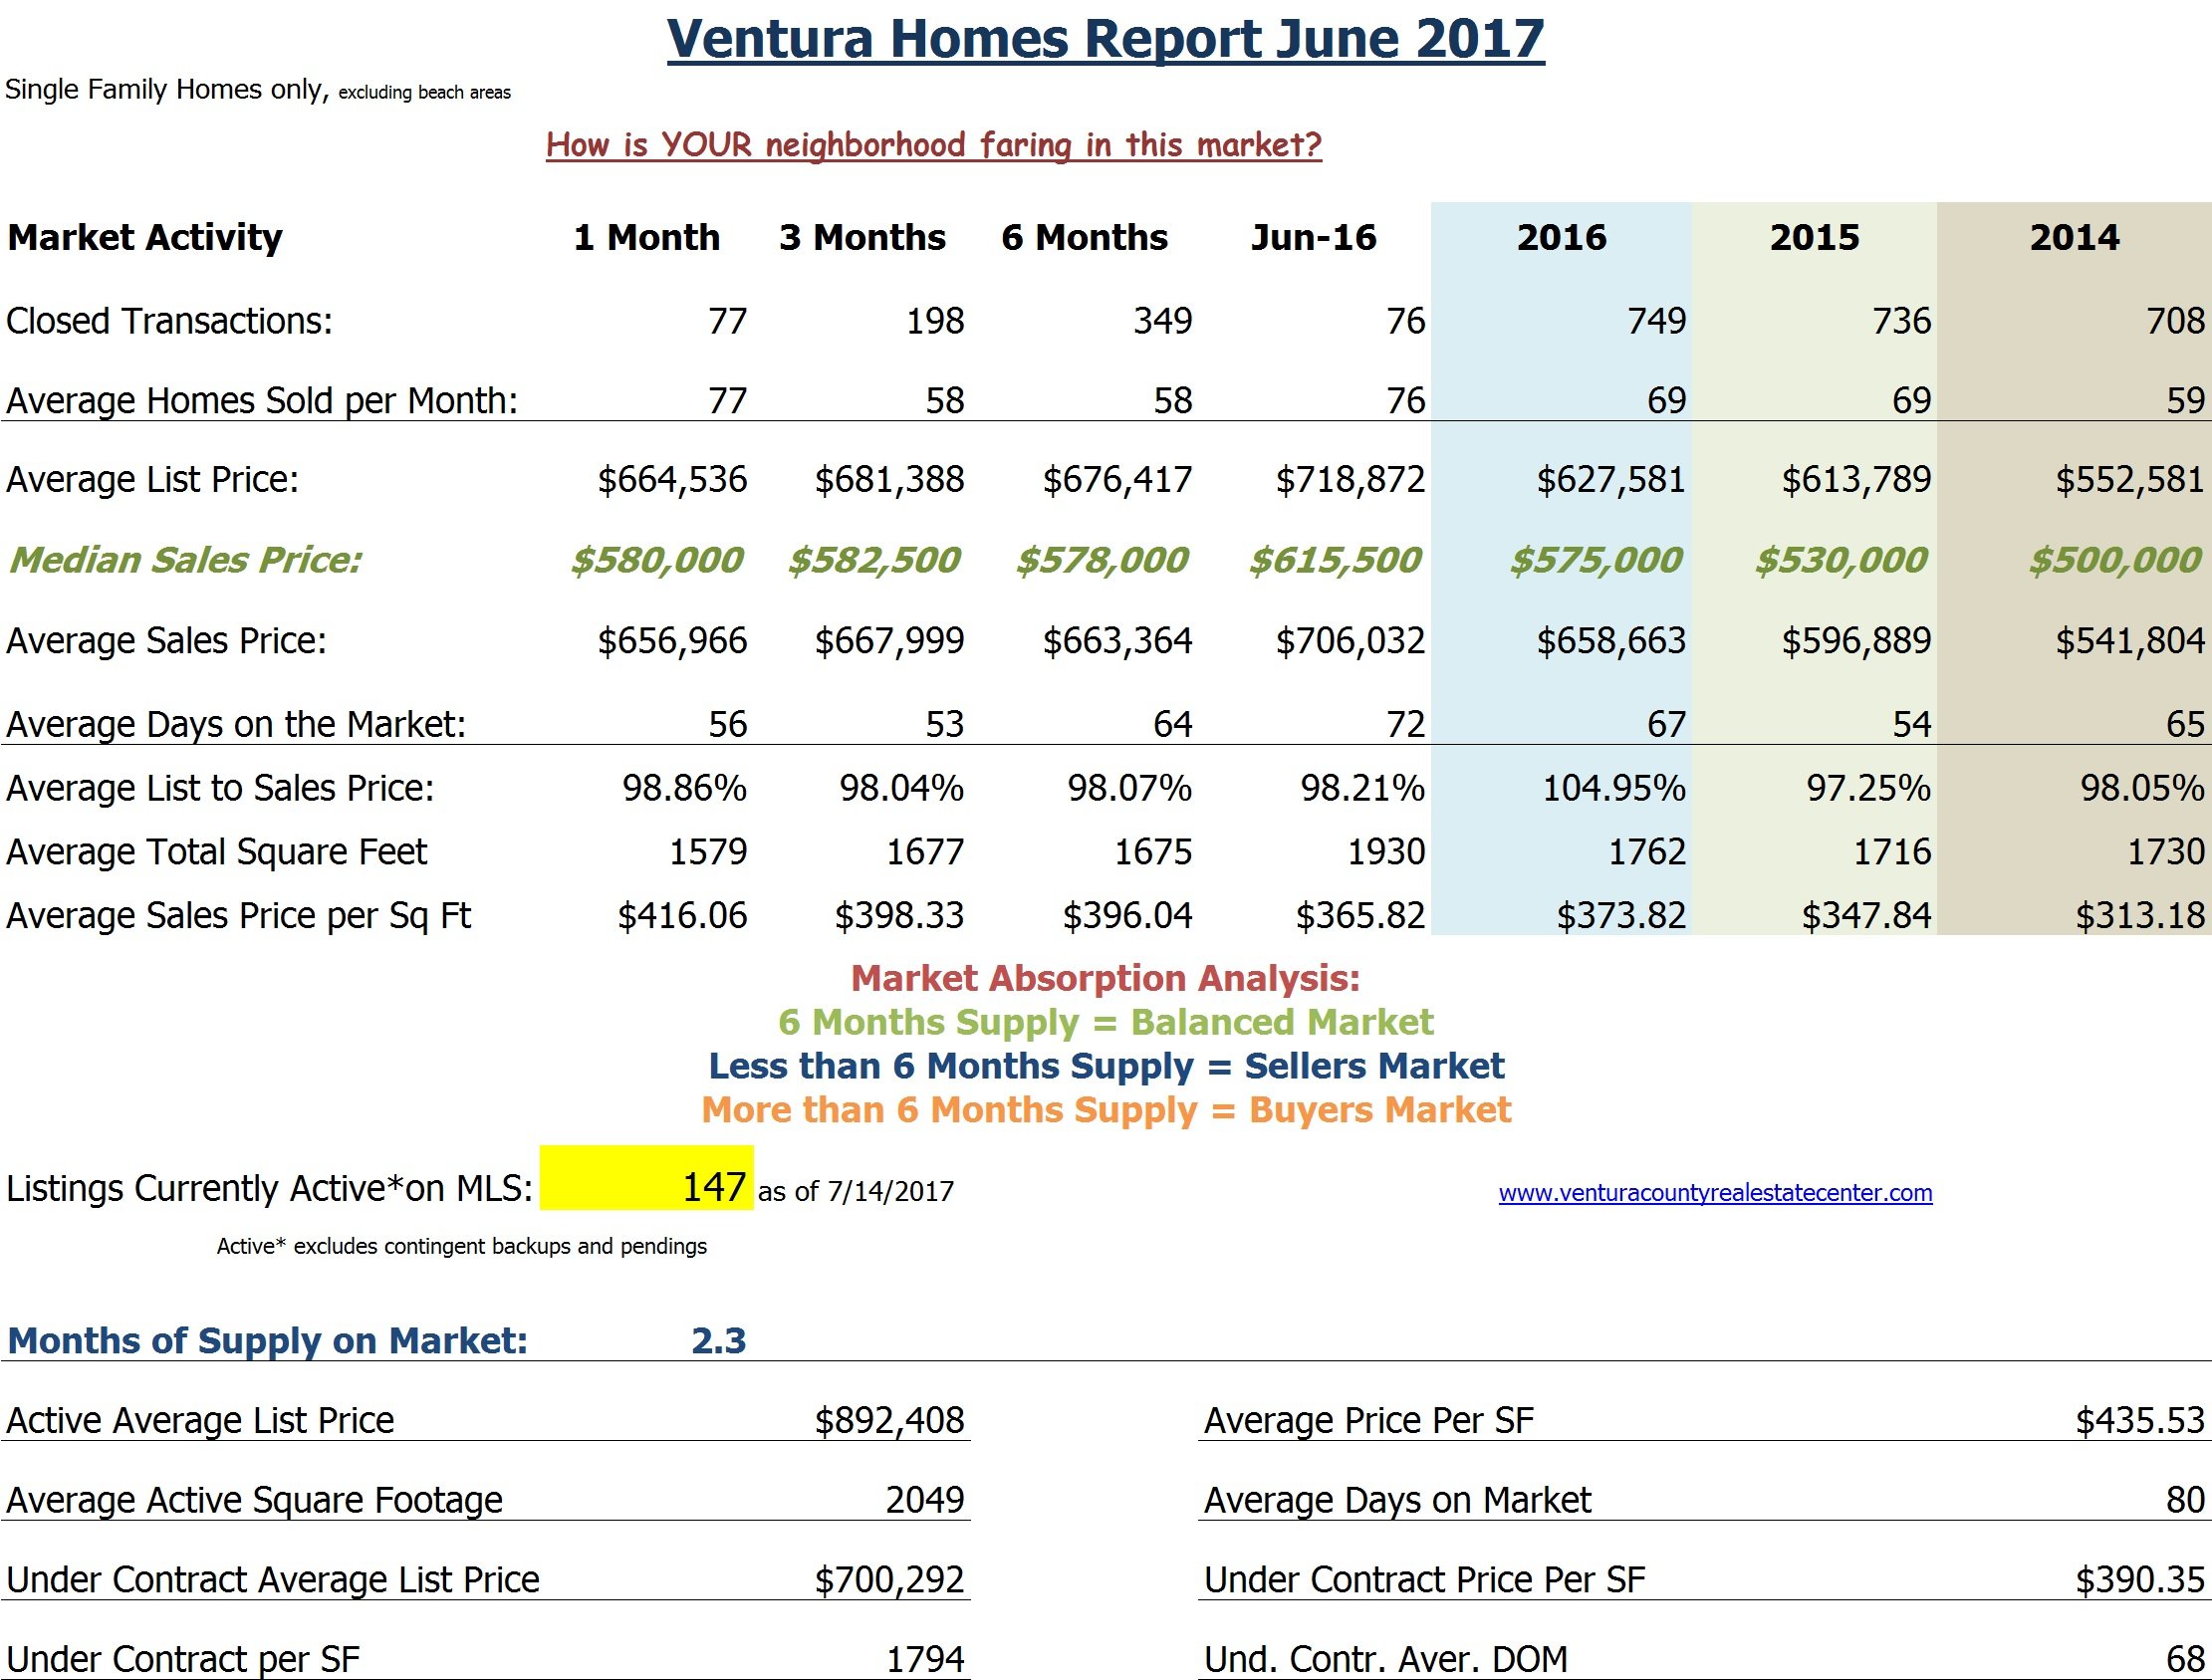
Task: Click the 2014 column header
Action: click(2074, 237)
